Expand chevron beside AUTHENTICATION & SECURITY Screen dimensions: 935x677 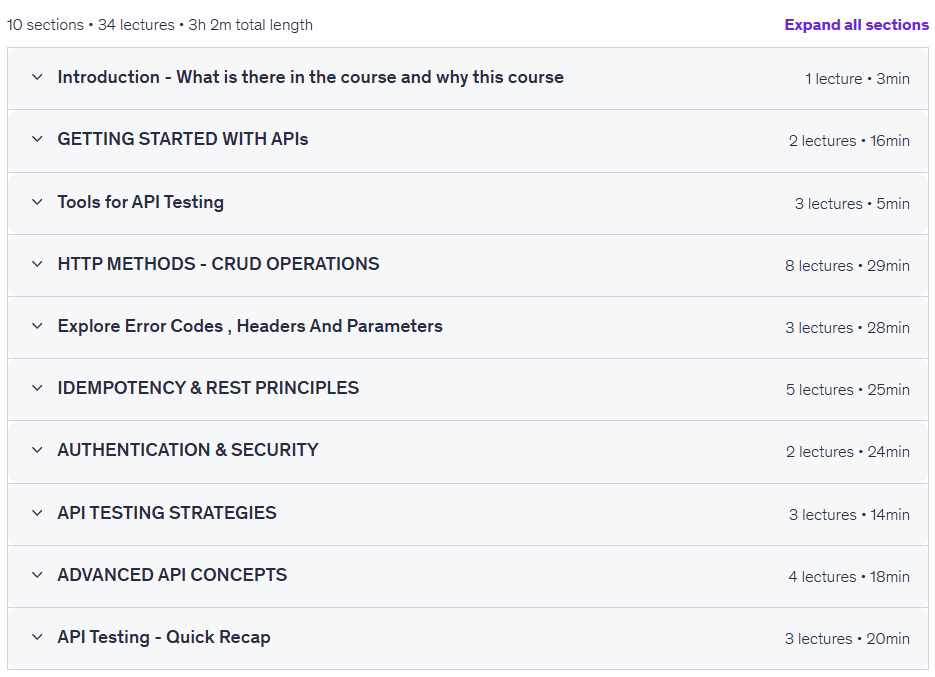[37, 450]
